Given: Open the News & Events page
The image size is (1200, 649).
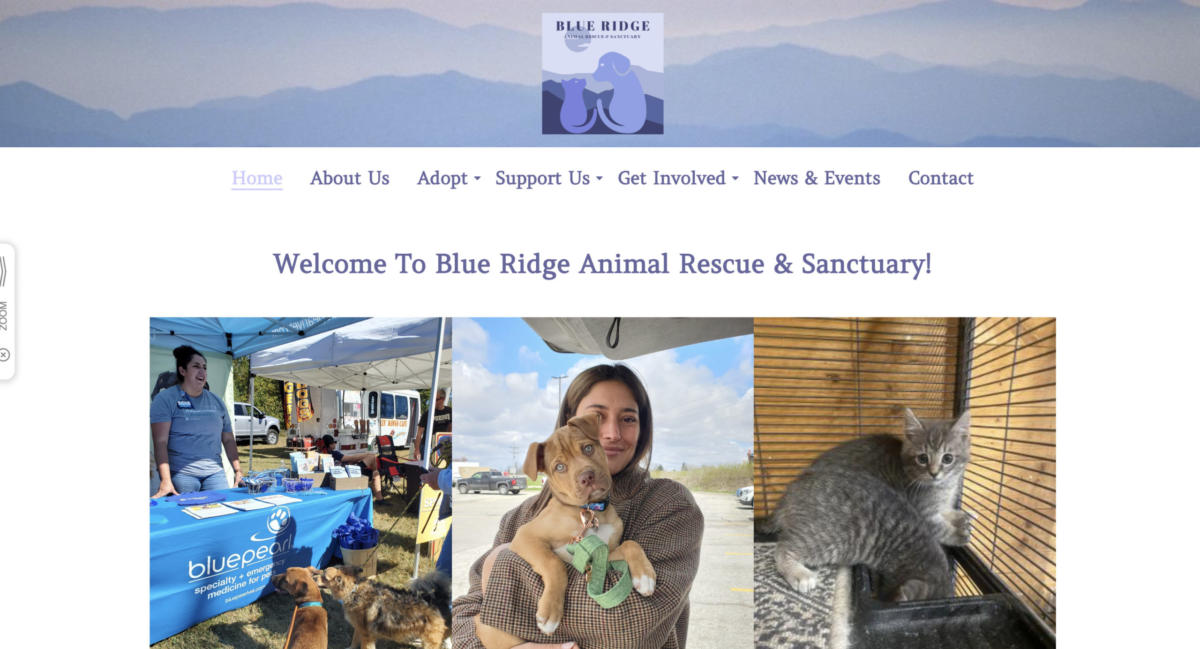Looking at the screenshot, I should pyautogui.click(x=817, y=178).
